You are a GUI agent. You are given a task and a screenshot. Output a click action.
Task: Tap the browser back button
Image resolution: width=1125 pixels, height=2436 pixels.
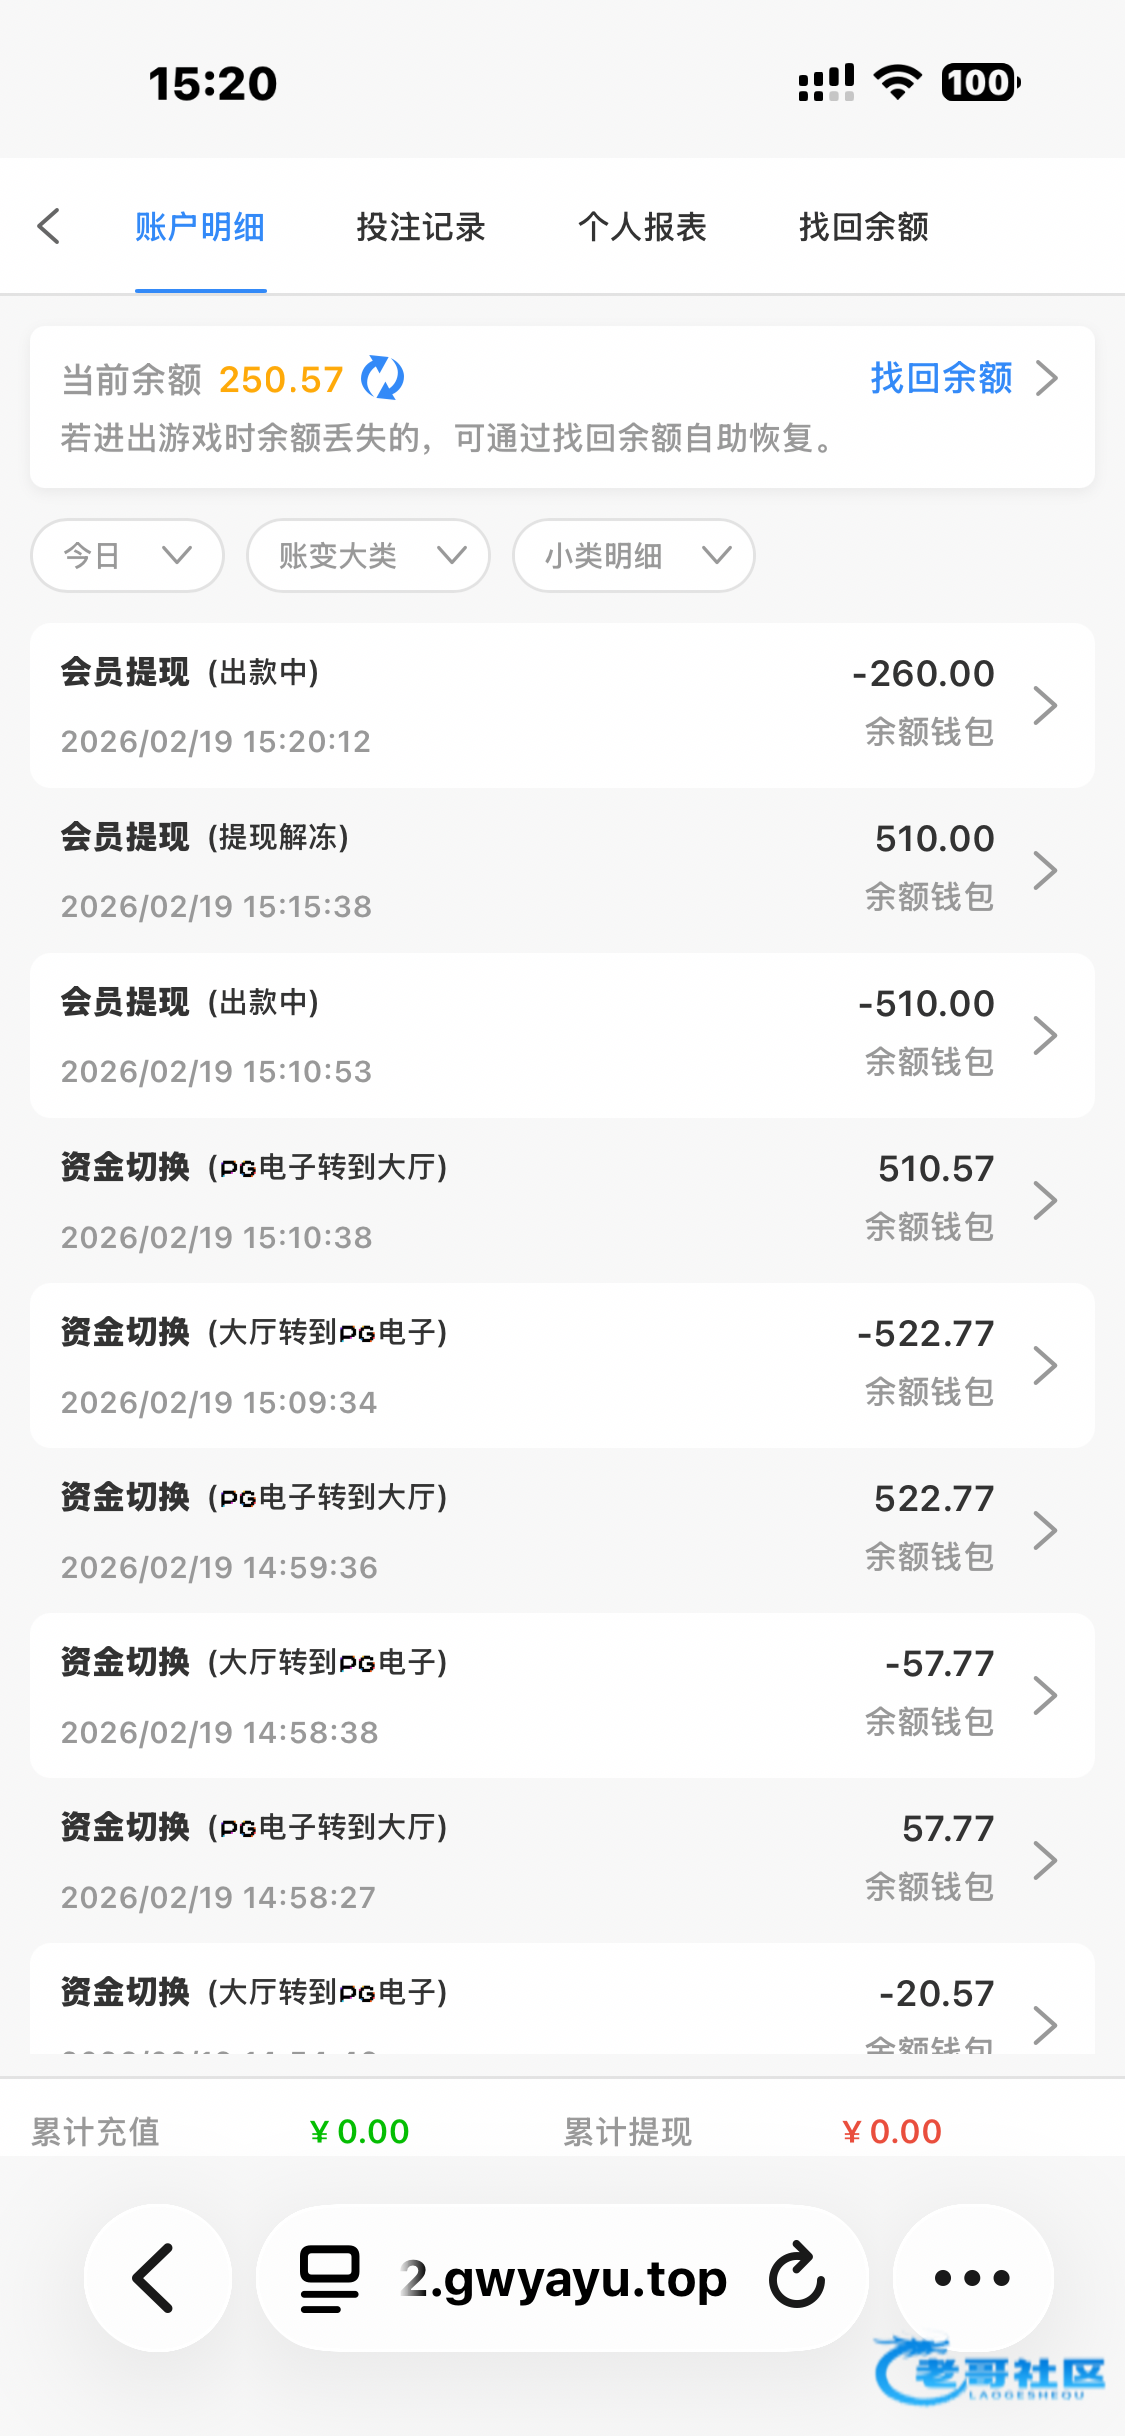click(x=157, y=2278)
